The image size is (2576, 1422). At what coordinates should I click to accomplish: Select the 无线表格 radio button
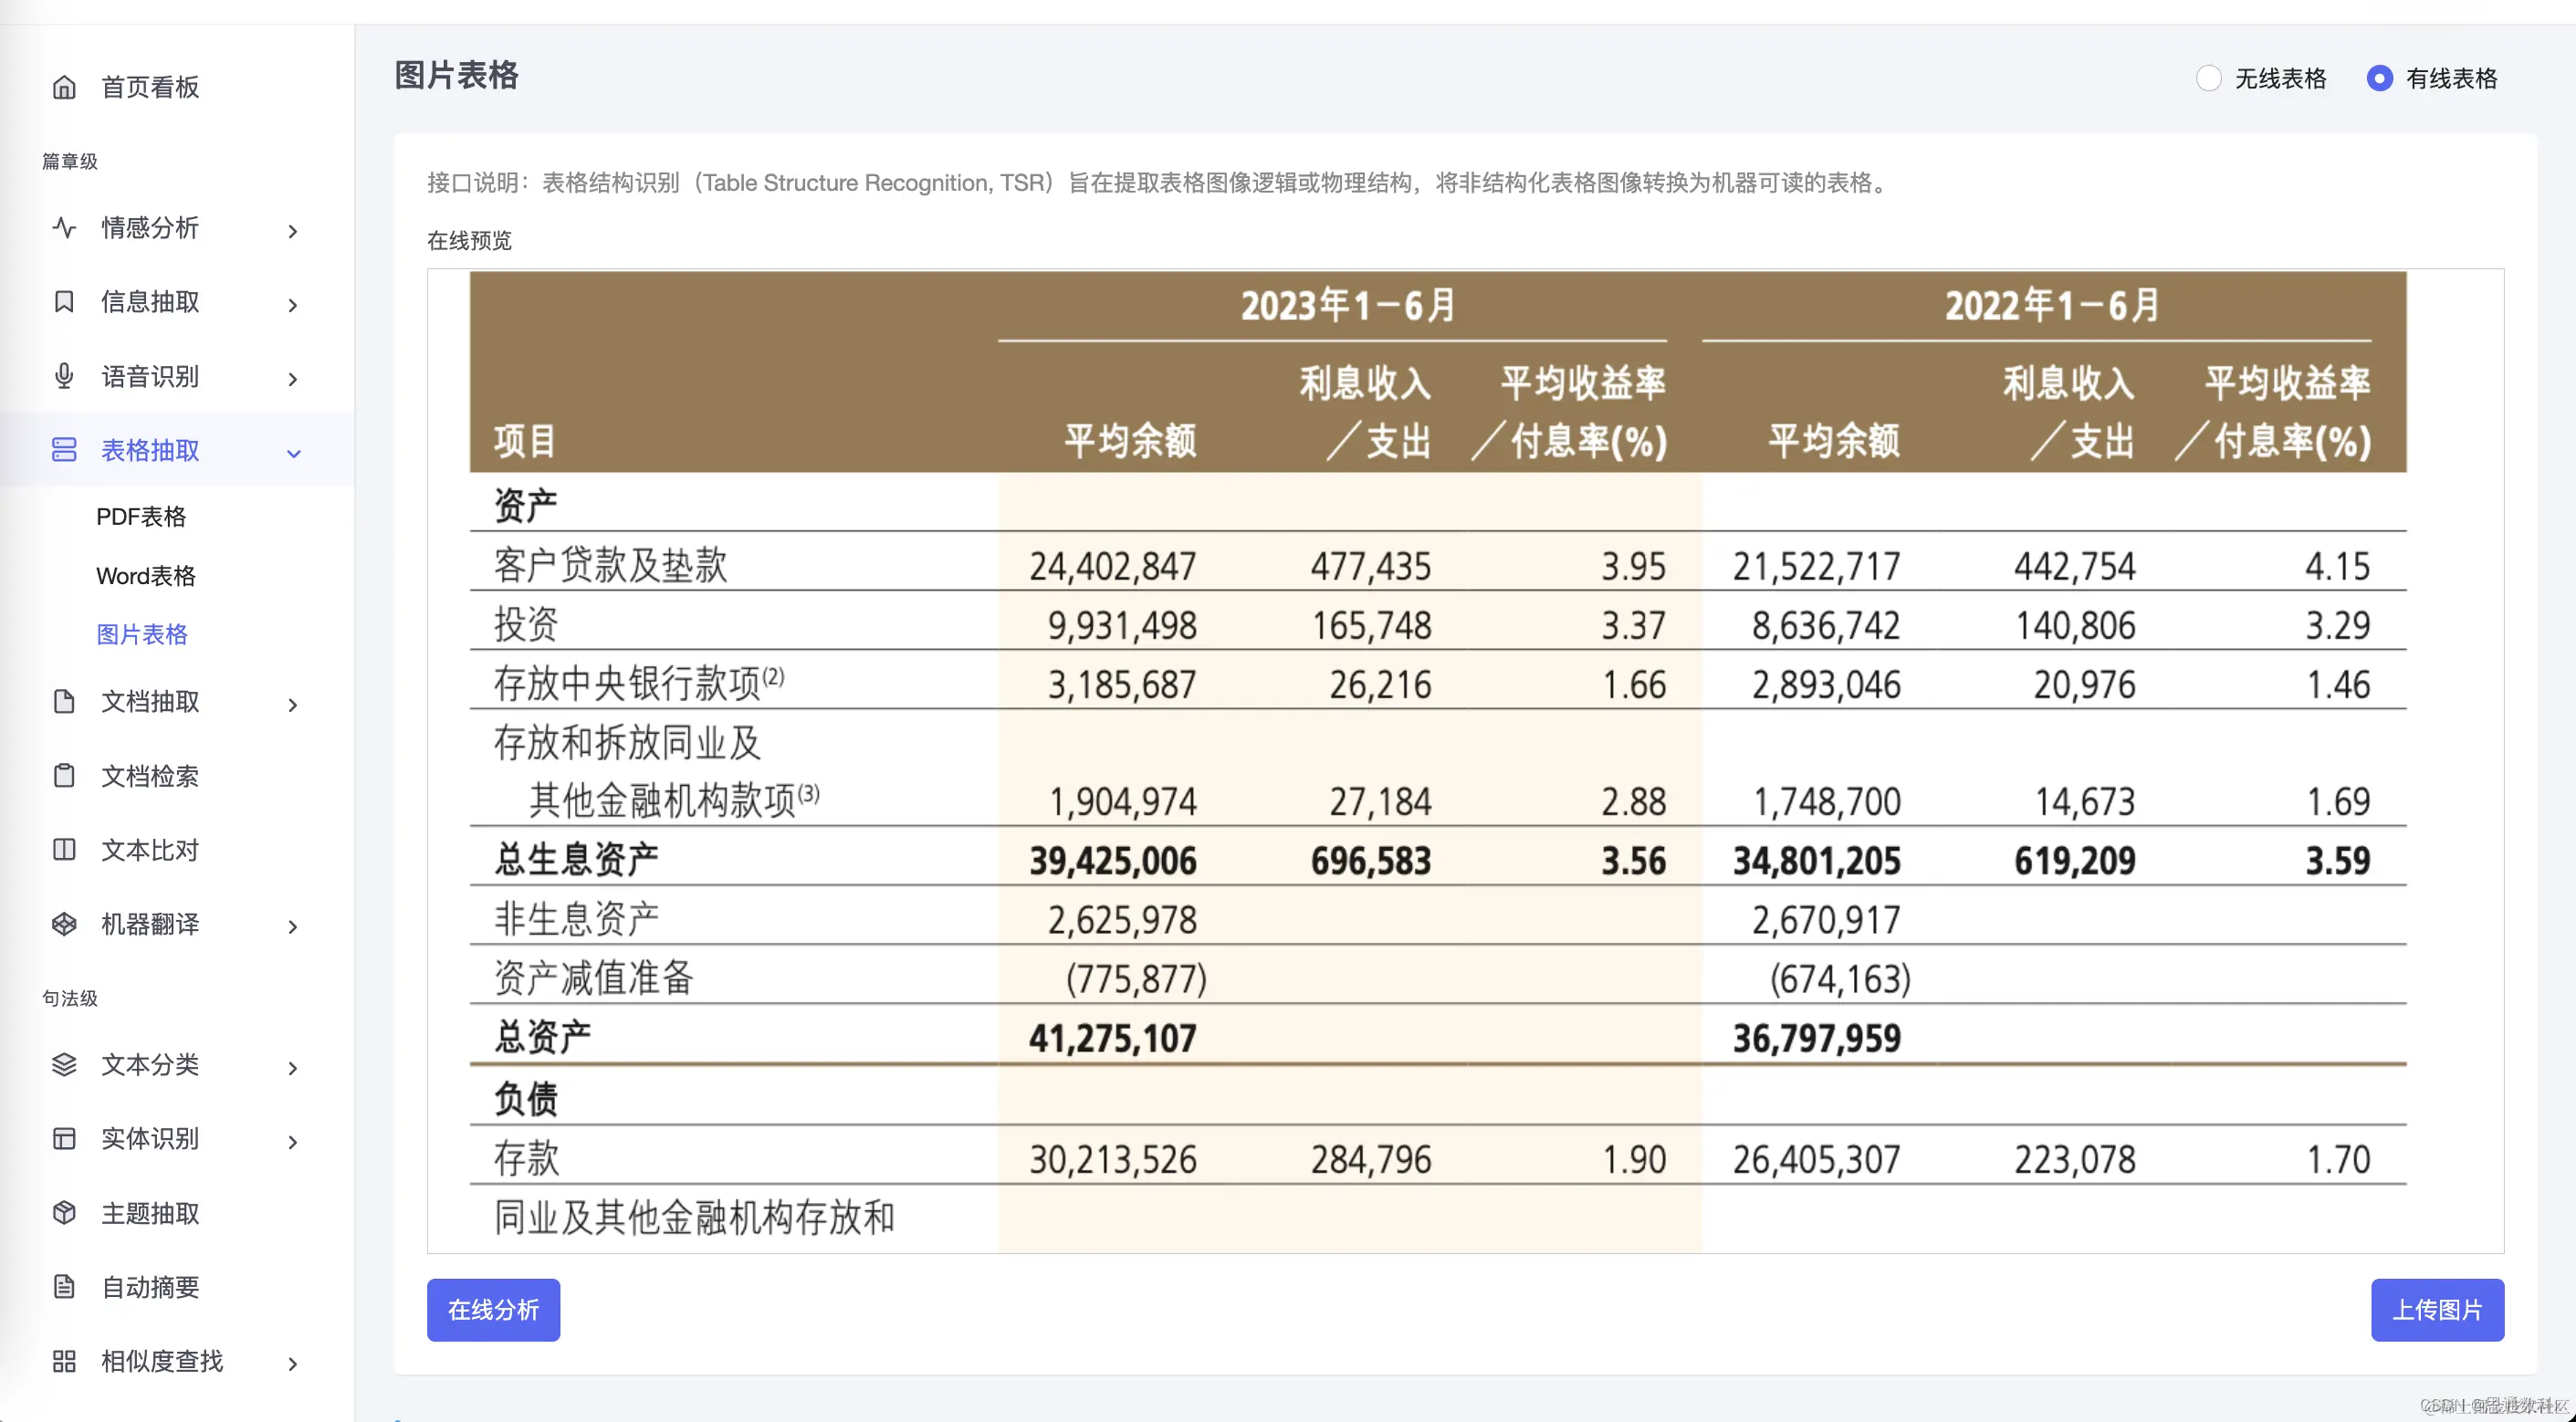click(2208, 78)
